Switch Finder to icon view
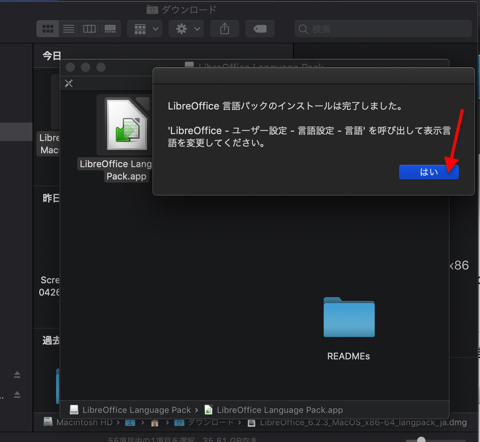Viewport: 480px width, 442px height. (x=48, y=29)
